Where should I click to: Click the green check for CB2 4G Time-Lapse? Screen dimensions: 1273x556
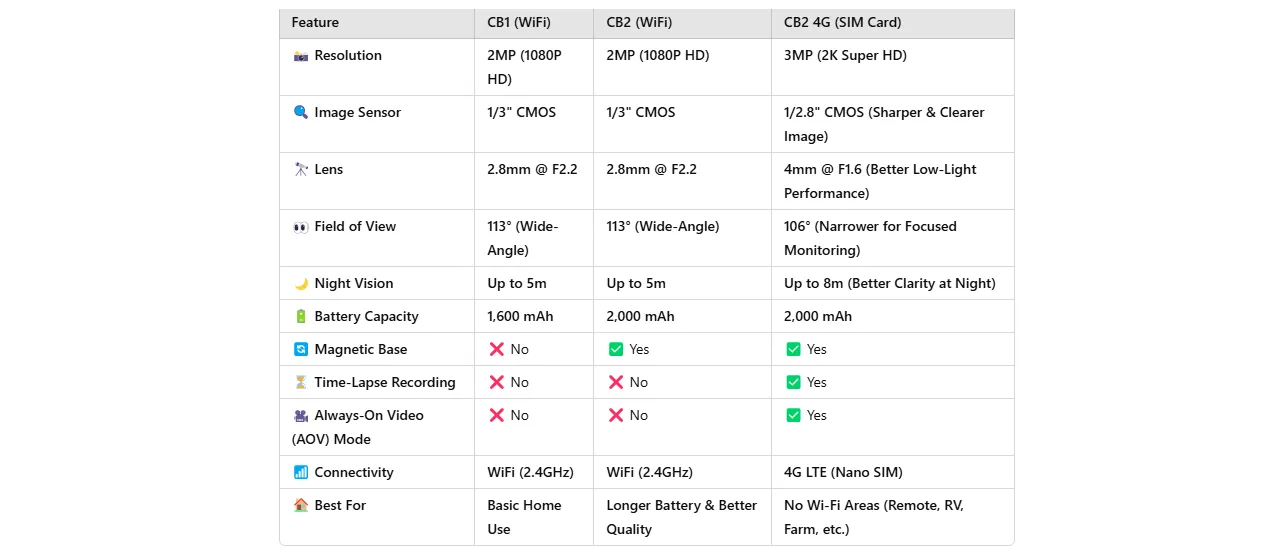coord(793,383)
